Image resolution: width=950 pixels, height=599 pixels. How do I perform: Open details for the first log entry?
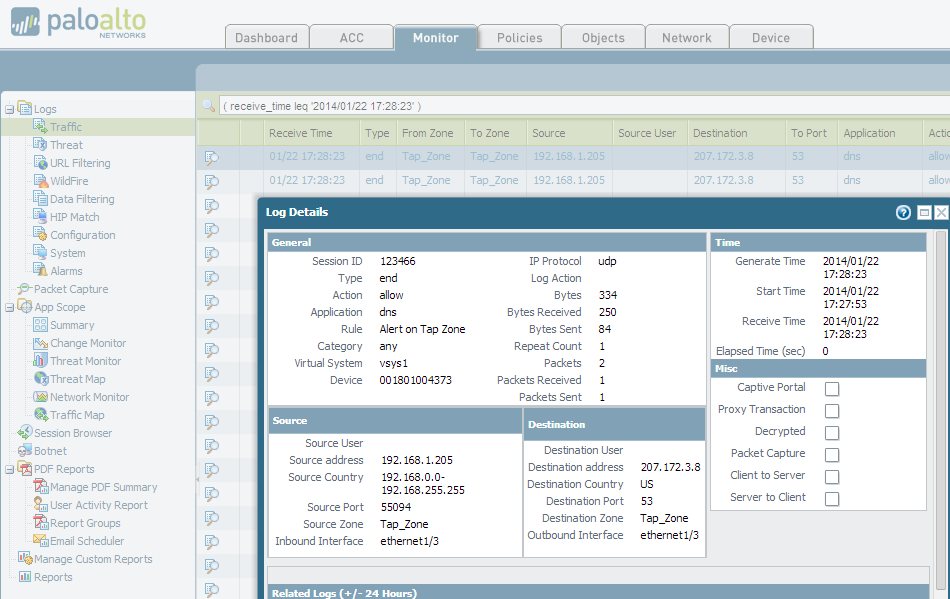pos(211,157)
